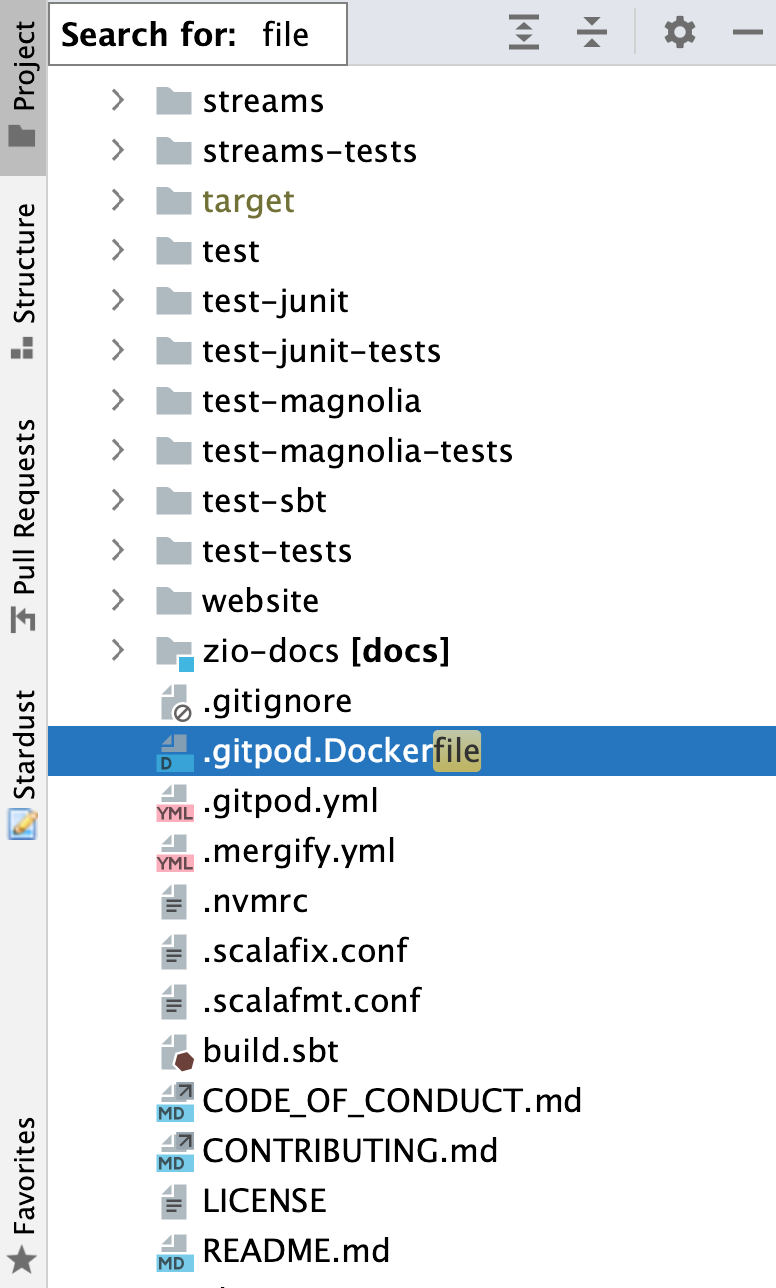Click the Search for speed-search field
776x1288 pixels.
point(197,36)
